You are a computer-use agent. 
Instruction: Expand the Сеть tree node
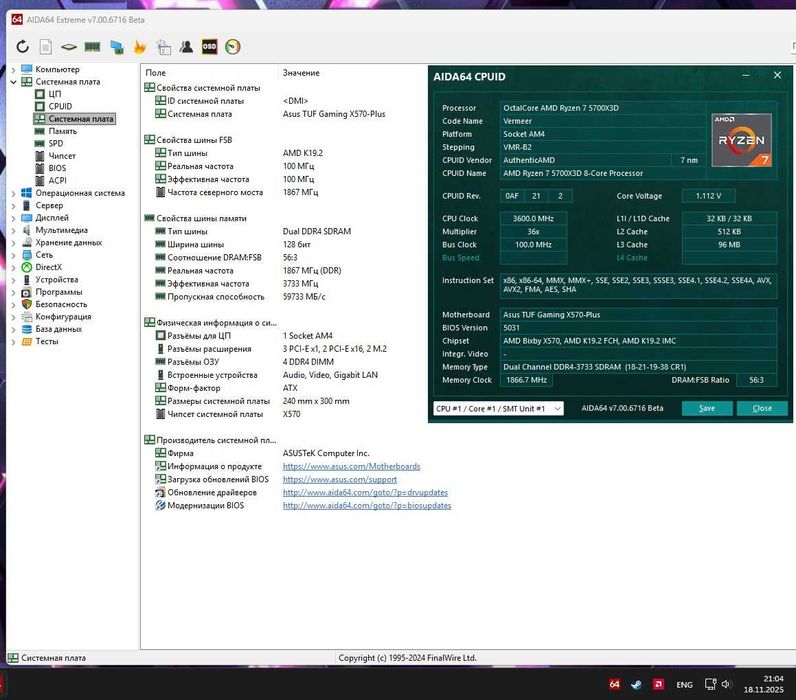click(x=14, y=255)
